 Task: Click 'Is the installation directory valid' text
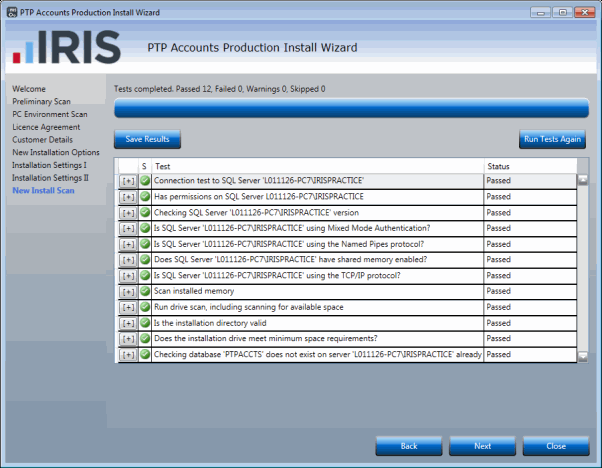click(210, 323)
